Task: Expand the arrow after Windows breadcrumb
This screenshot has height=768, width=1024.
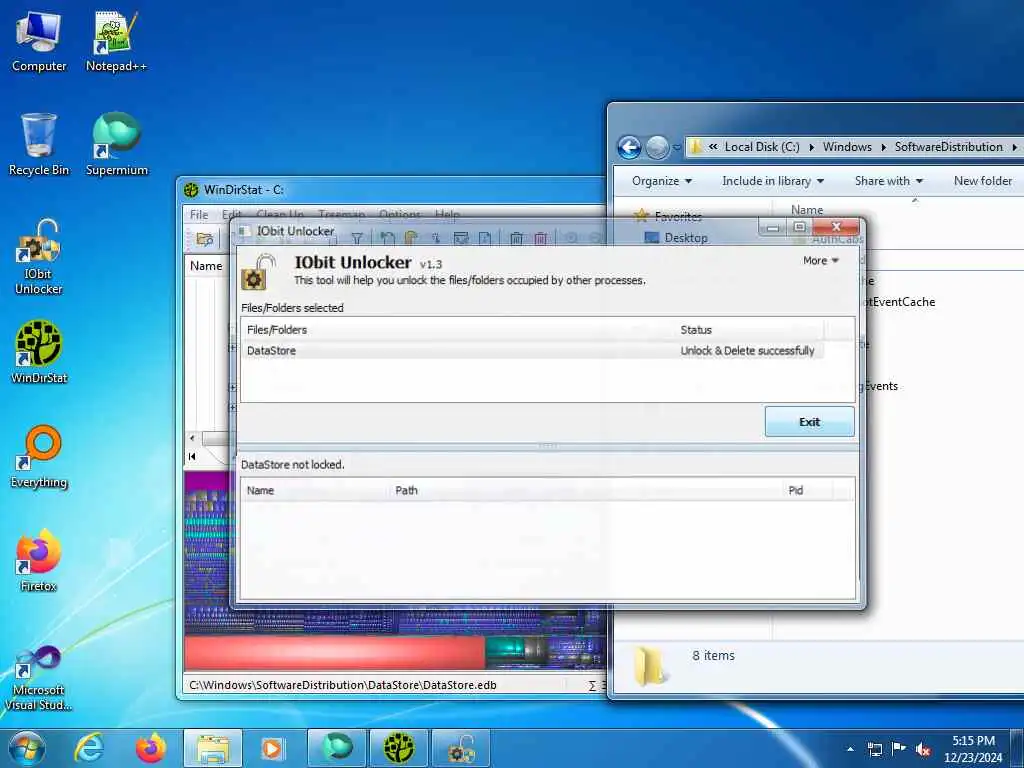Action: (x=883, y=148)
